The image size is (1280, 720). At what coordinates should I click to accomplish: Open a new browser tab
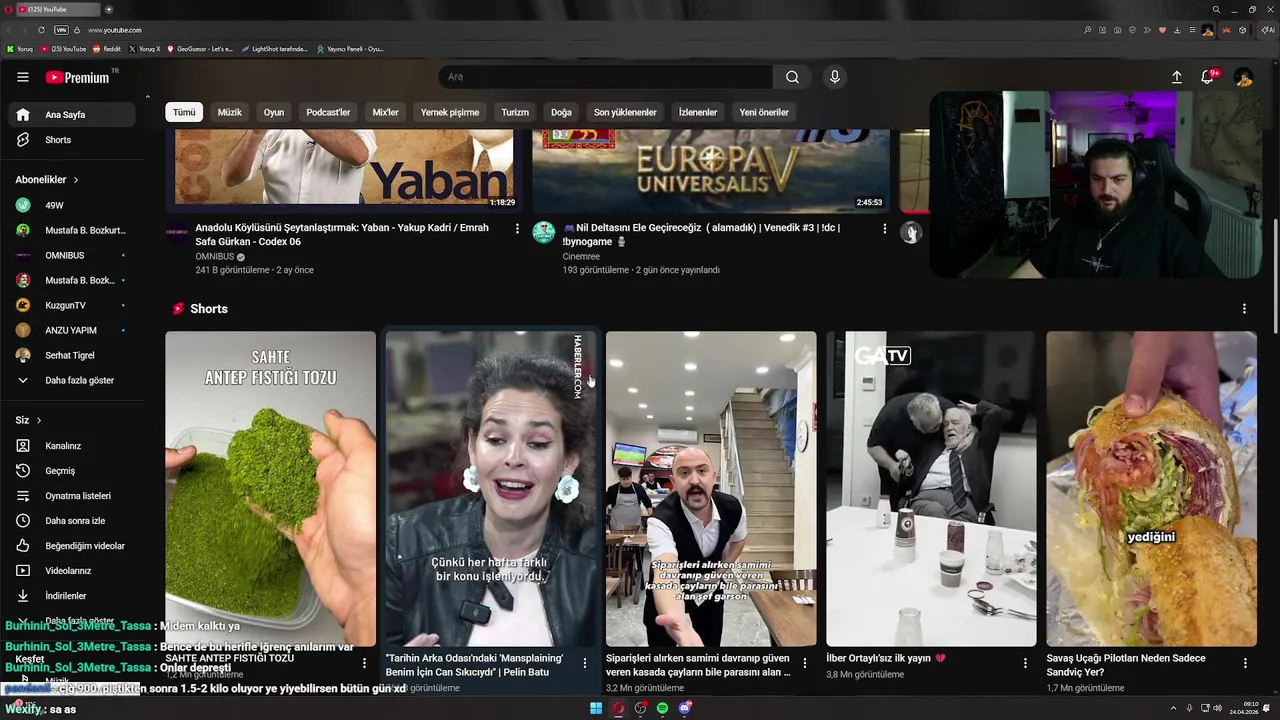[x=109, y=9]
